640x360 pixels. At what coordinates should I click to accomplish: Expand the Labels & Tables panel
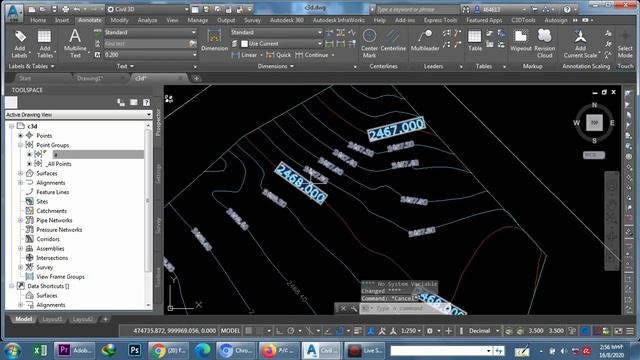31,66
